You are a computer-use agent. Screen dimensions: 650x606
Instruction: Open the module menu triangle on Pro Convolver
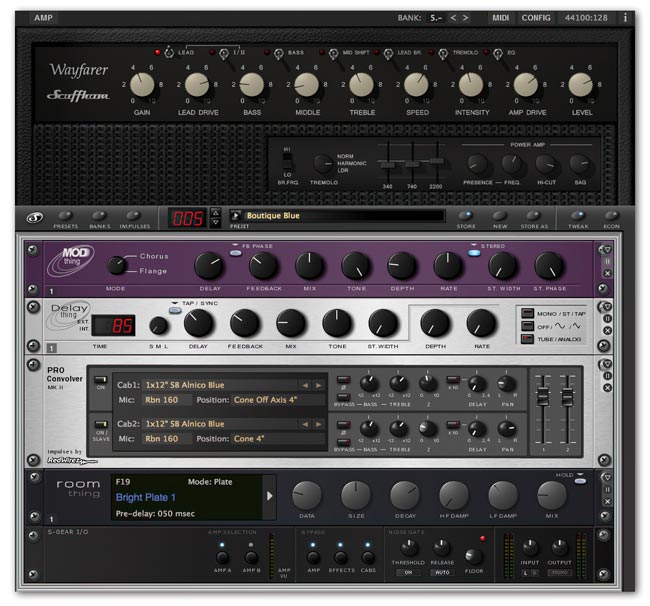click(608, 364)
